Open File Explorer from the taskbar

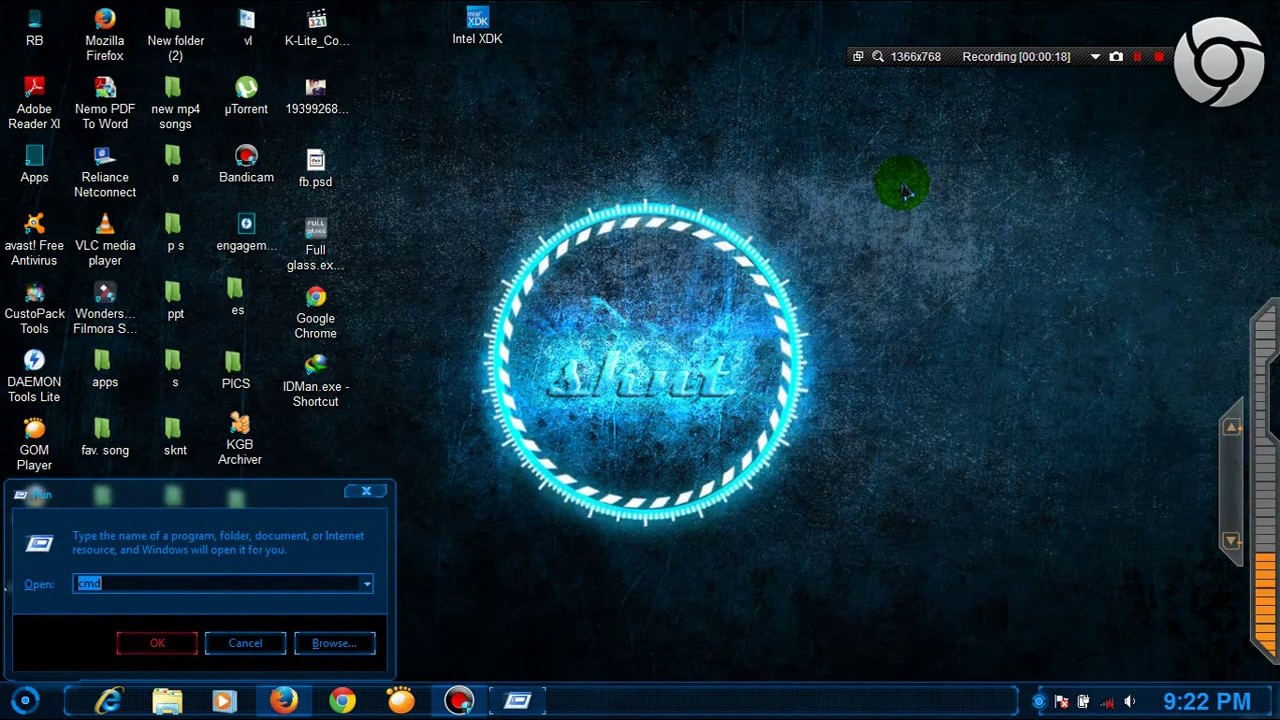click(167, 701)
